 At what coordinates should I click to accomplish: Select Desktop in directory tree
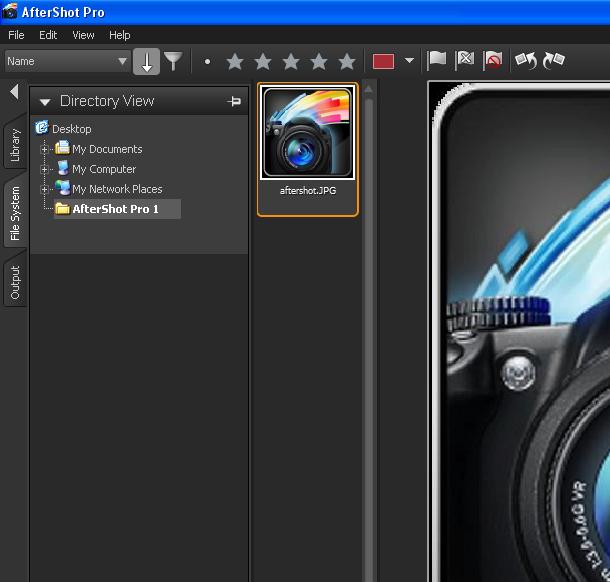coord(63,128)
